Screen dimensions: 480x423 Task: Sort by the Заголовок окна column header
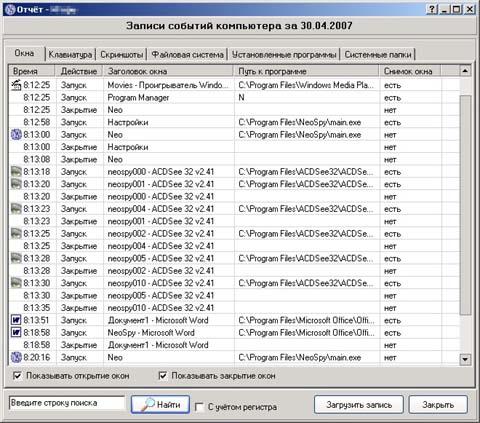click(x=168, y=71)
